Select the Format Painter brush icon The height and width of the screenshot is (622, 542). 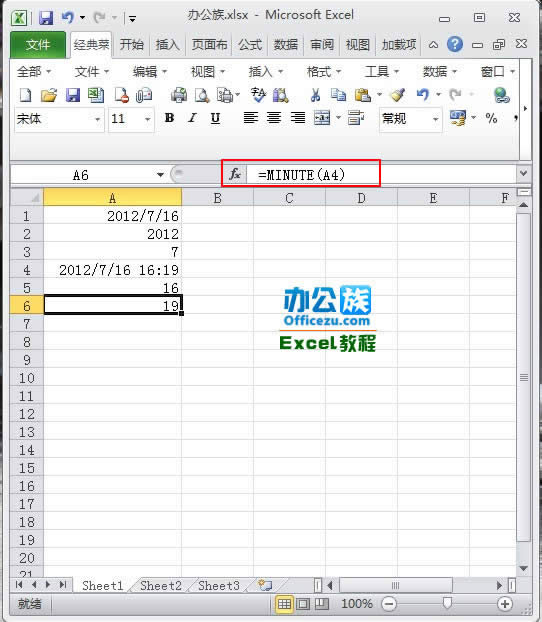[x=397, y=95]
